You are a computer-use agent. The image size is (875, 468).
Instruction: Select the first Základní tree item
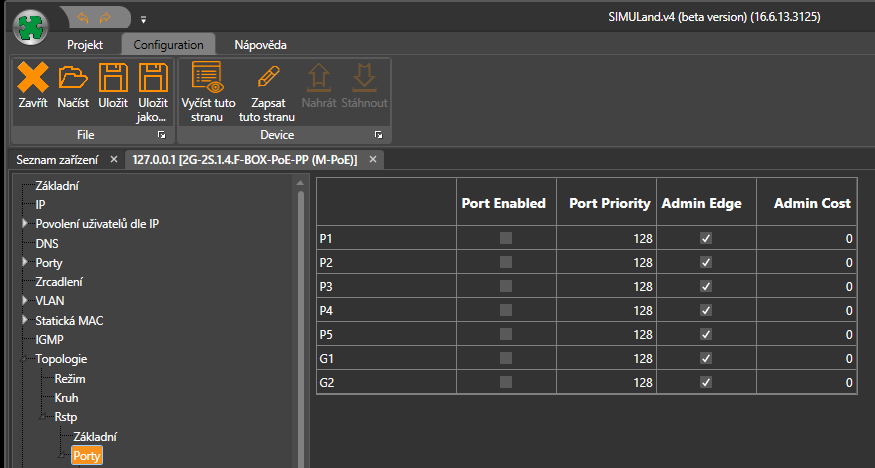[57, 186]
